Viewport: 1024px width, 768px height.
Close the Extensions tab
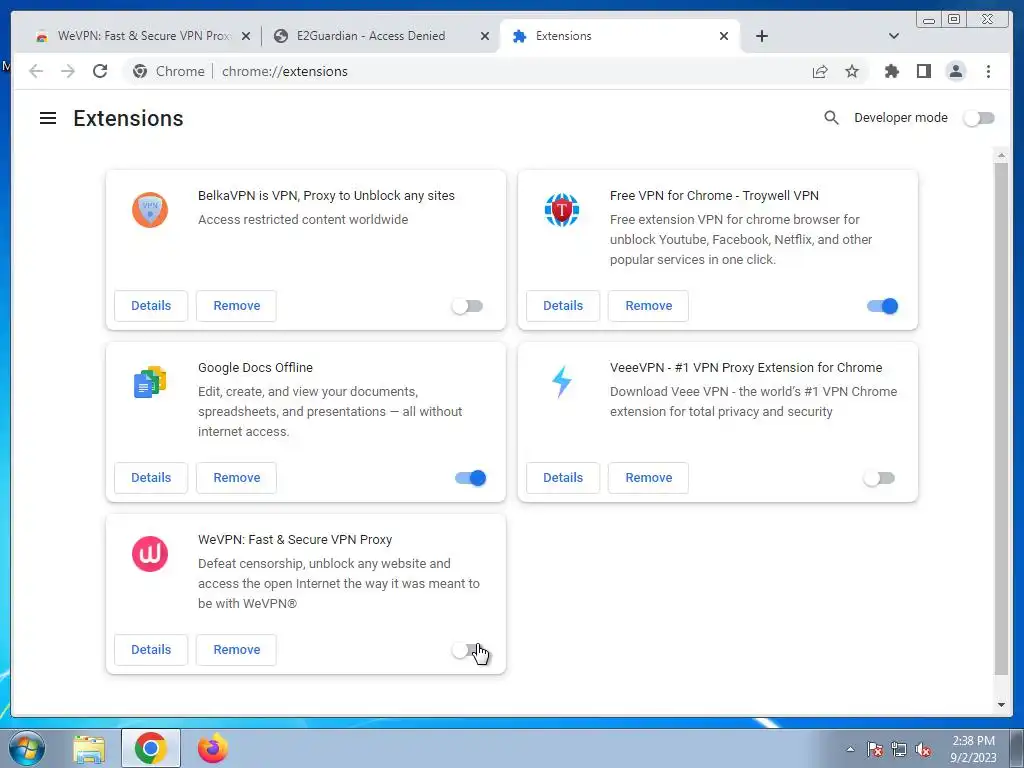coord(724,37)
